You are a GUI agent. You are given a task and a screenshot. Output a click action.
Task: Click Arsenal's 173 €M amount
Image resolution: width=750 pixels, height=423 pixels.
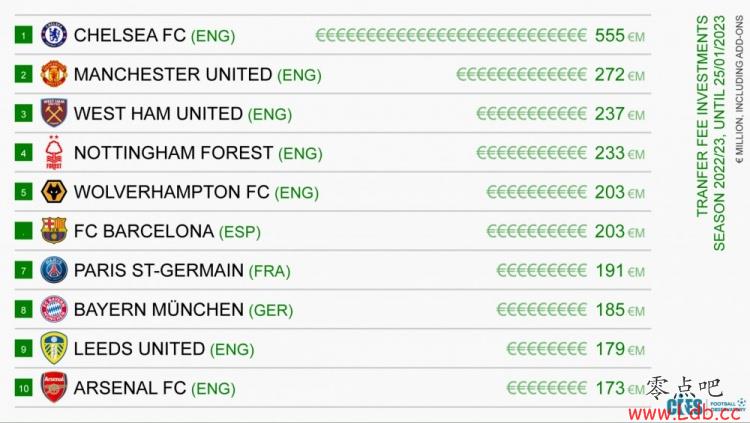[619, 388]
